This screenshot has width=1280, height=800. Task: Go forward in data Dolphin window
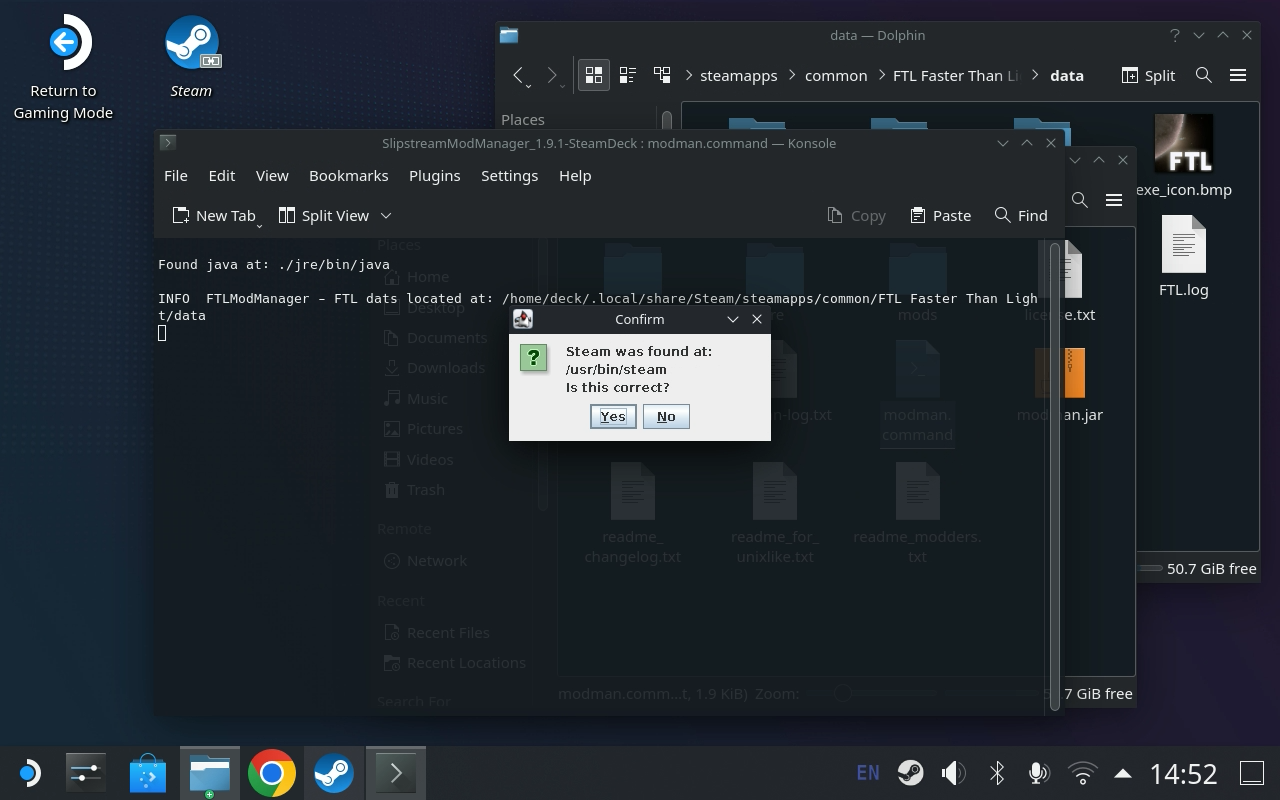click(552, 75)
